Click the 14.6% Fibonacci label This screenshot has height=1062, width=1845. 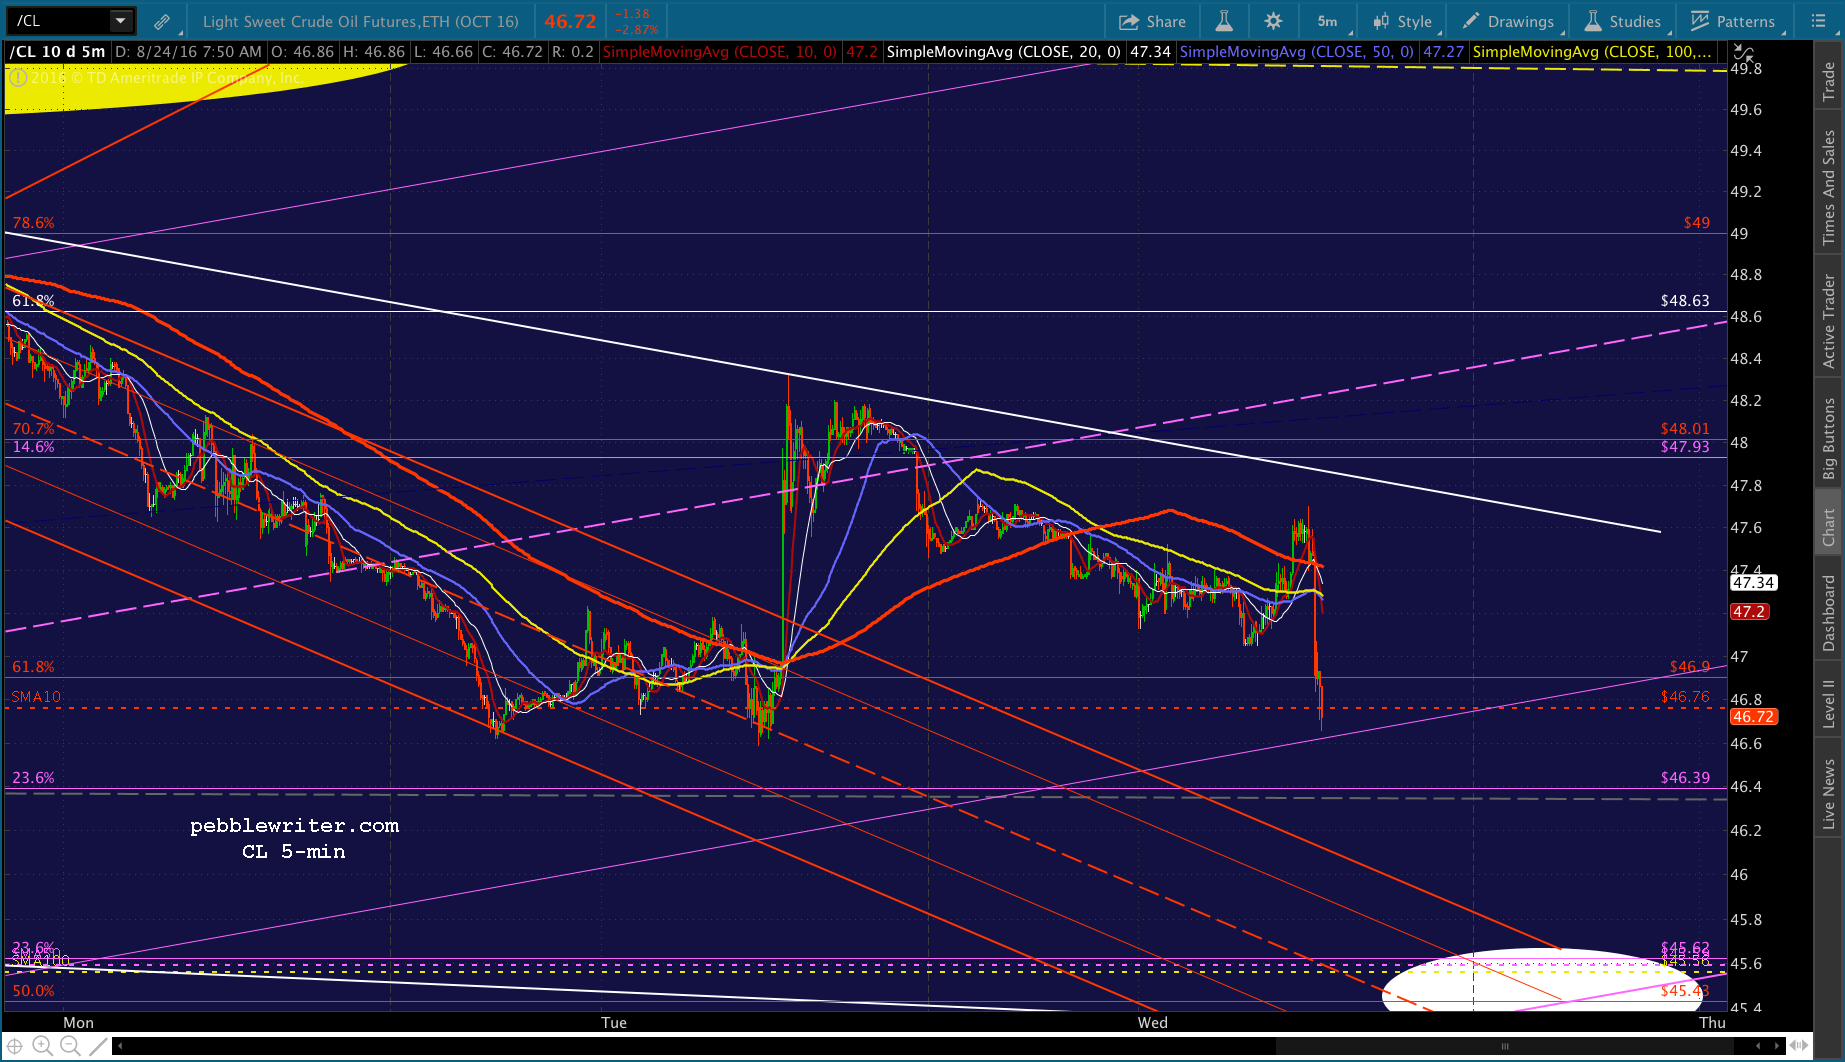click(x=33, y=447)
